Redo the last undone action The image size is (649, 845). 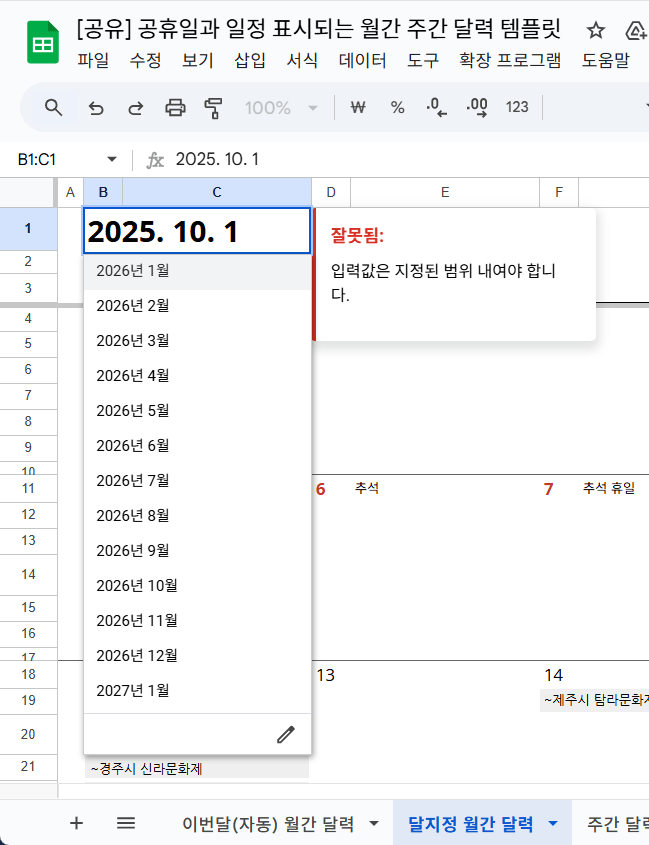pos(136,107)
